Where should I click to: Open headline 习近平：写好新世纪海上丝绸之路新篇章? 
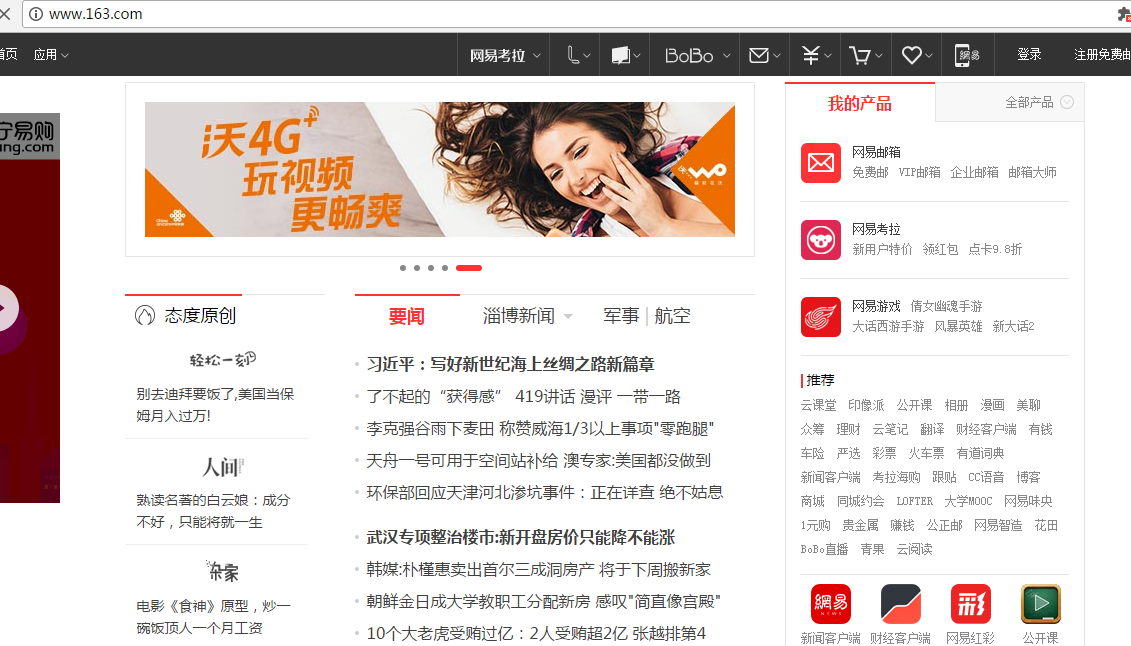point(510,365)
